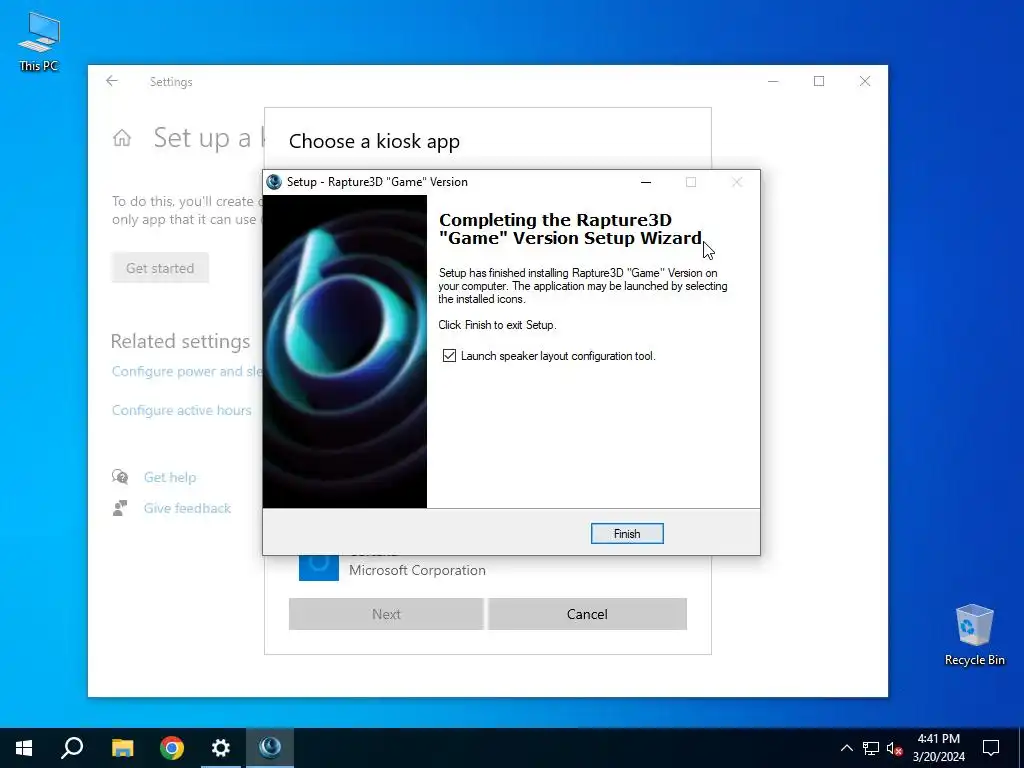Open the notification center icon
The height and width of the screenshot is (768, 1024).
(991, 748)
